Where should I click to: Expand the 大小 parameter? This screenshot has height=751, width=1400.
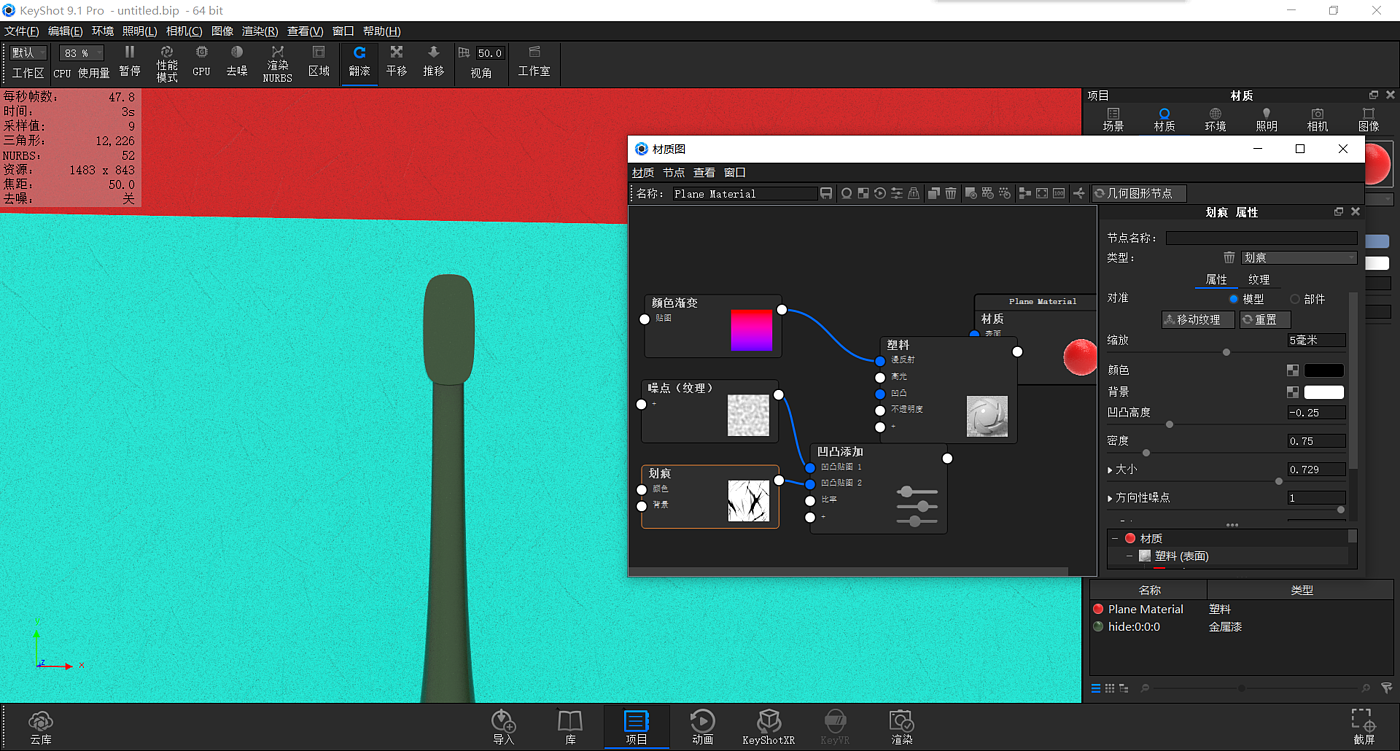(x=1110, y=469)
